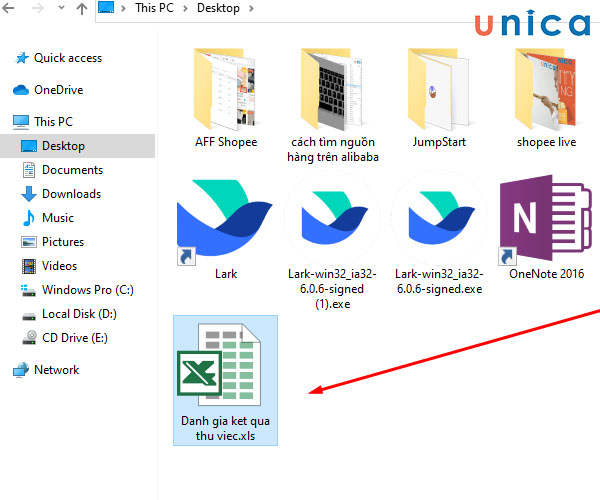Select the AFF Shopee folder icon
This screenshot has height=500, width=600.
click(225, 89)
